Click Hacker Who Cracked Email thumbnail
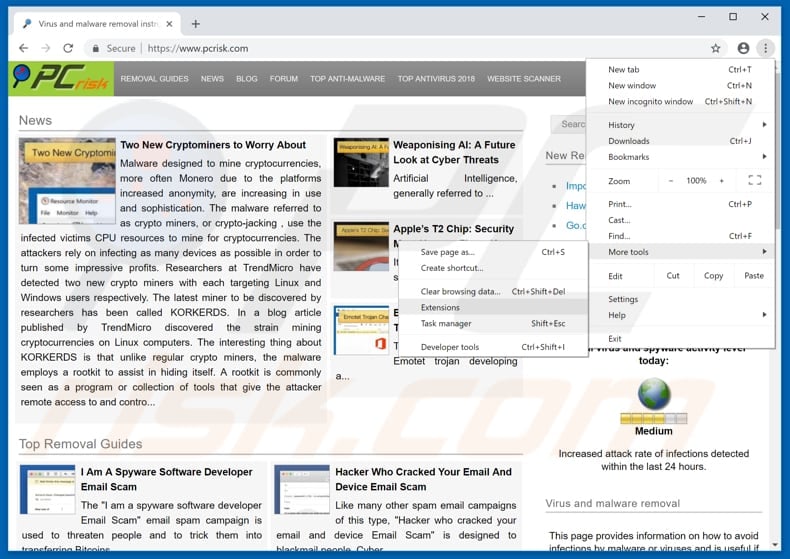The height and width of the screenshot is (559, 790). (302, 489)
